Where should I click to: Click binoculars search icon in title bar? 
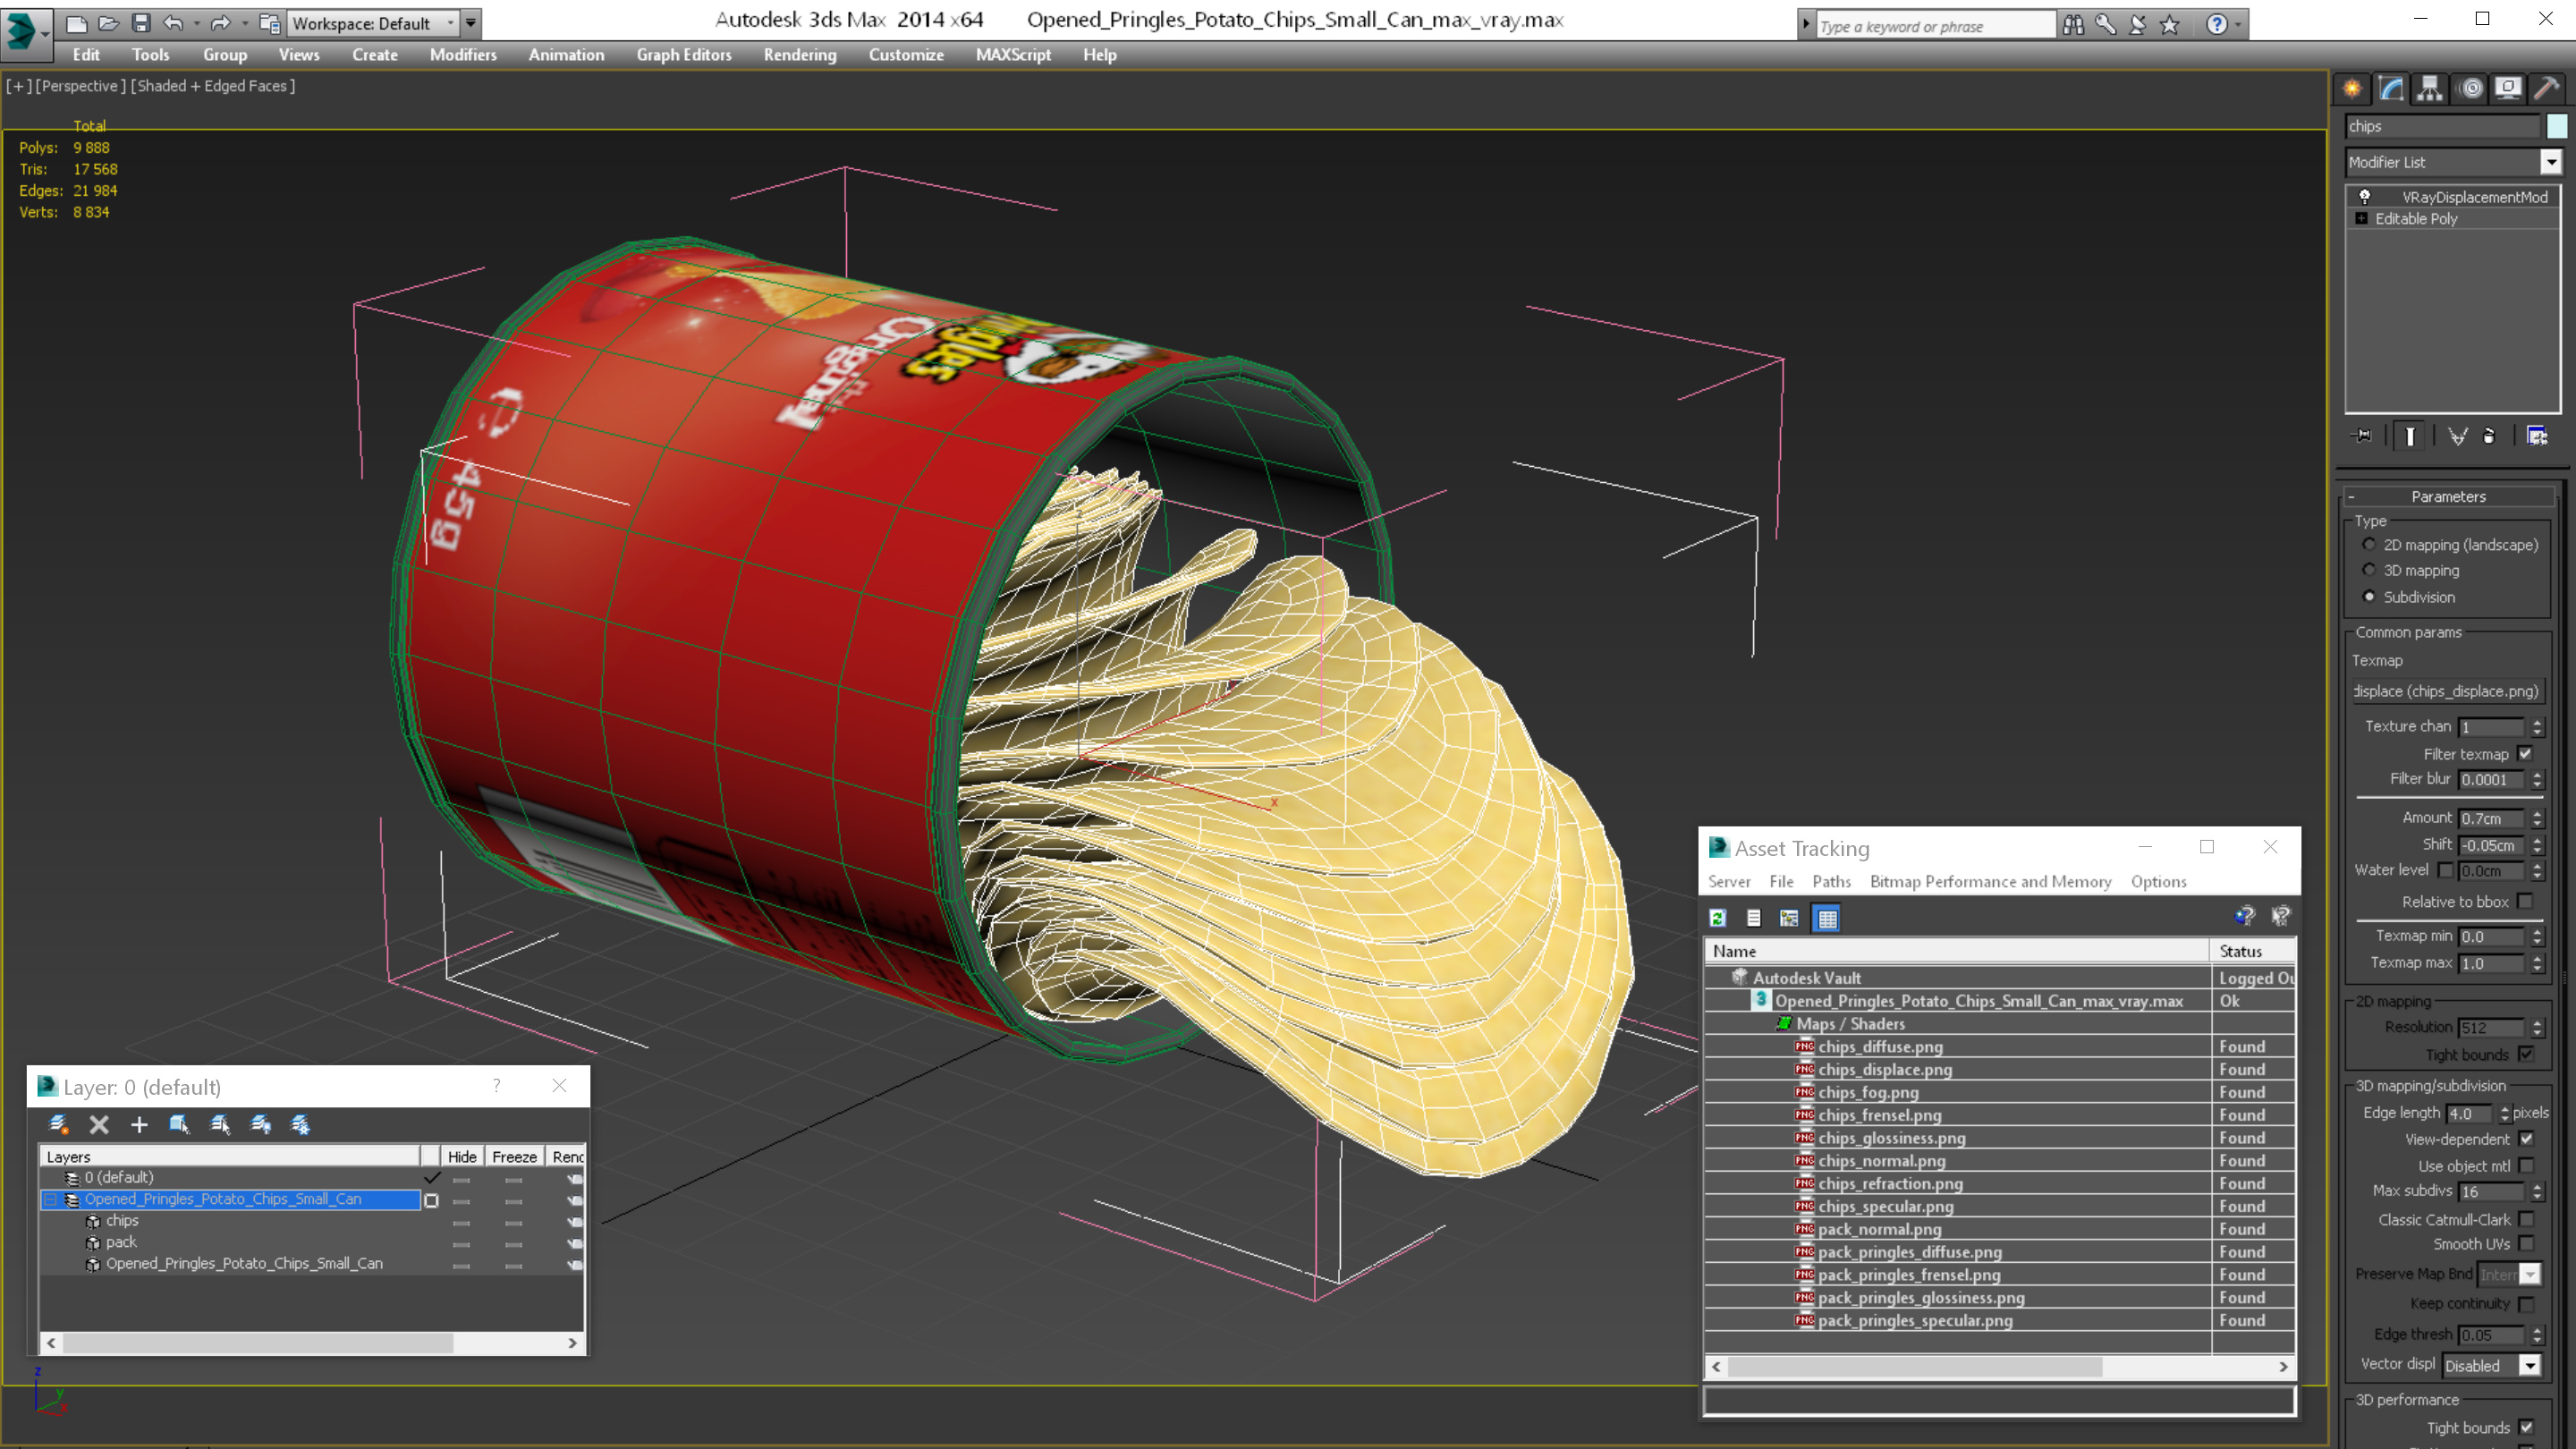tap(2073, 25)
